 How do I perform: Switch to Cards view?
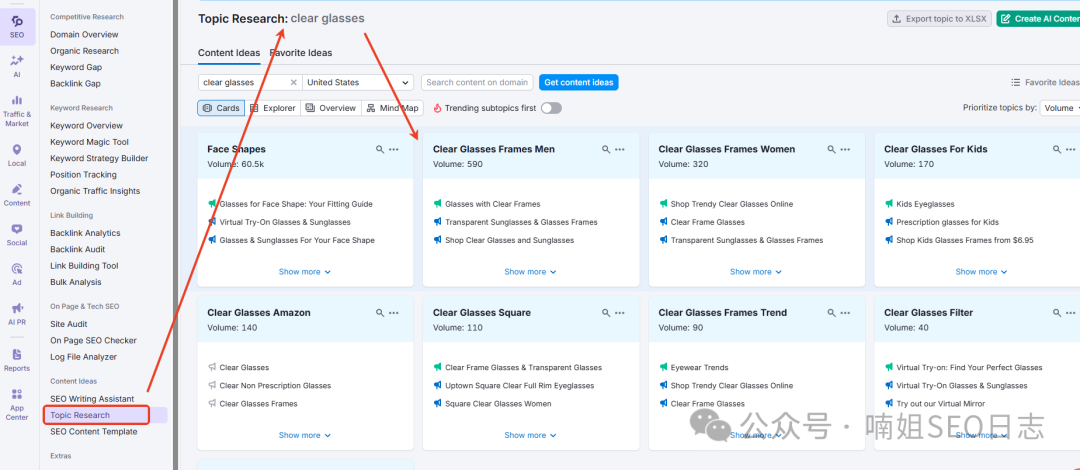(x=221, y=108)
